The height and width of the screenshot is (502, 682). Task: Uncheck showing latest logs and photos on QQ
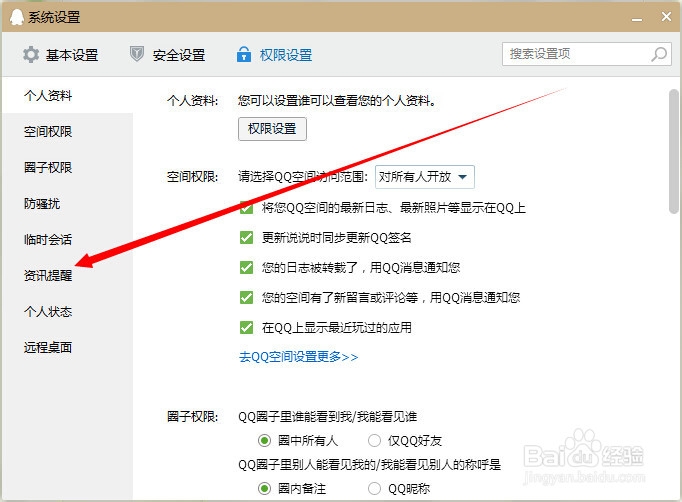click(x=246, y=207)
